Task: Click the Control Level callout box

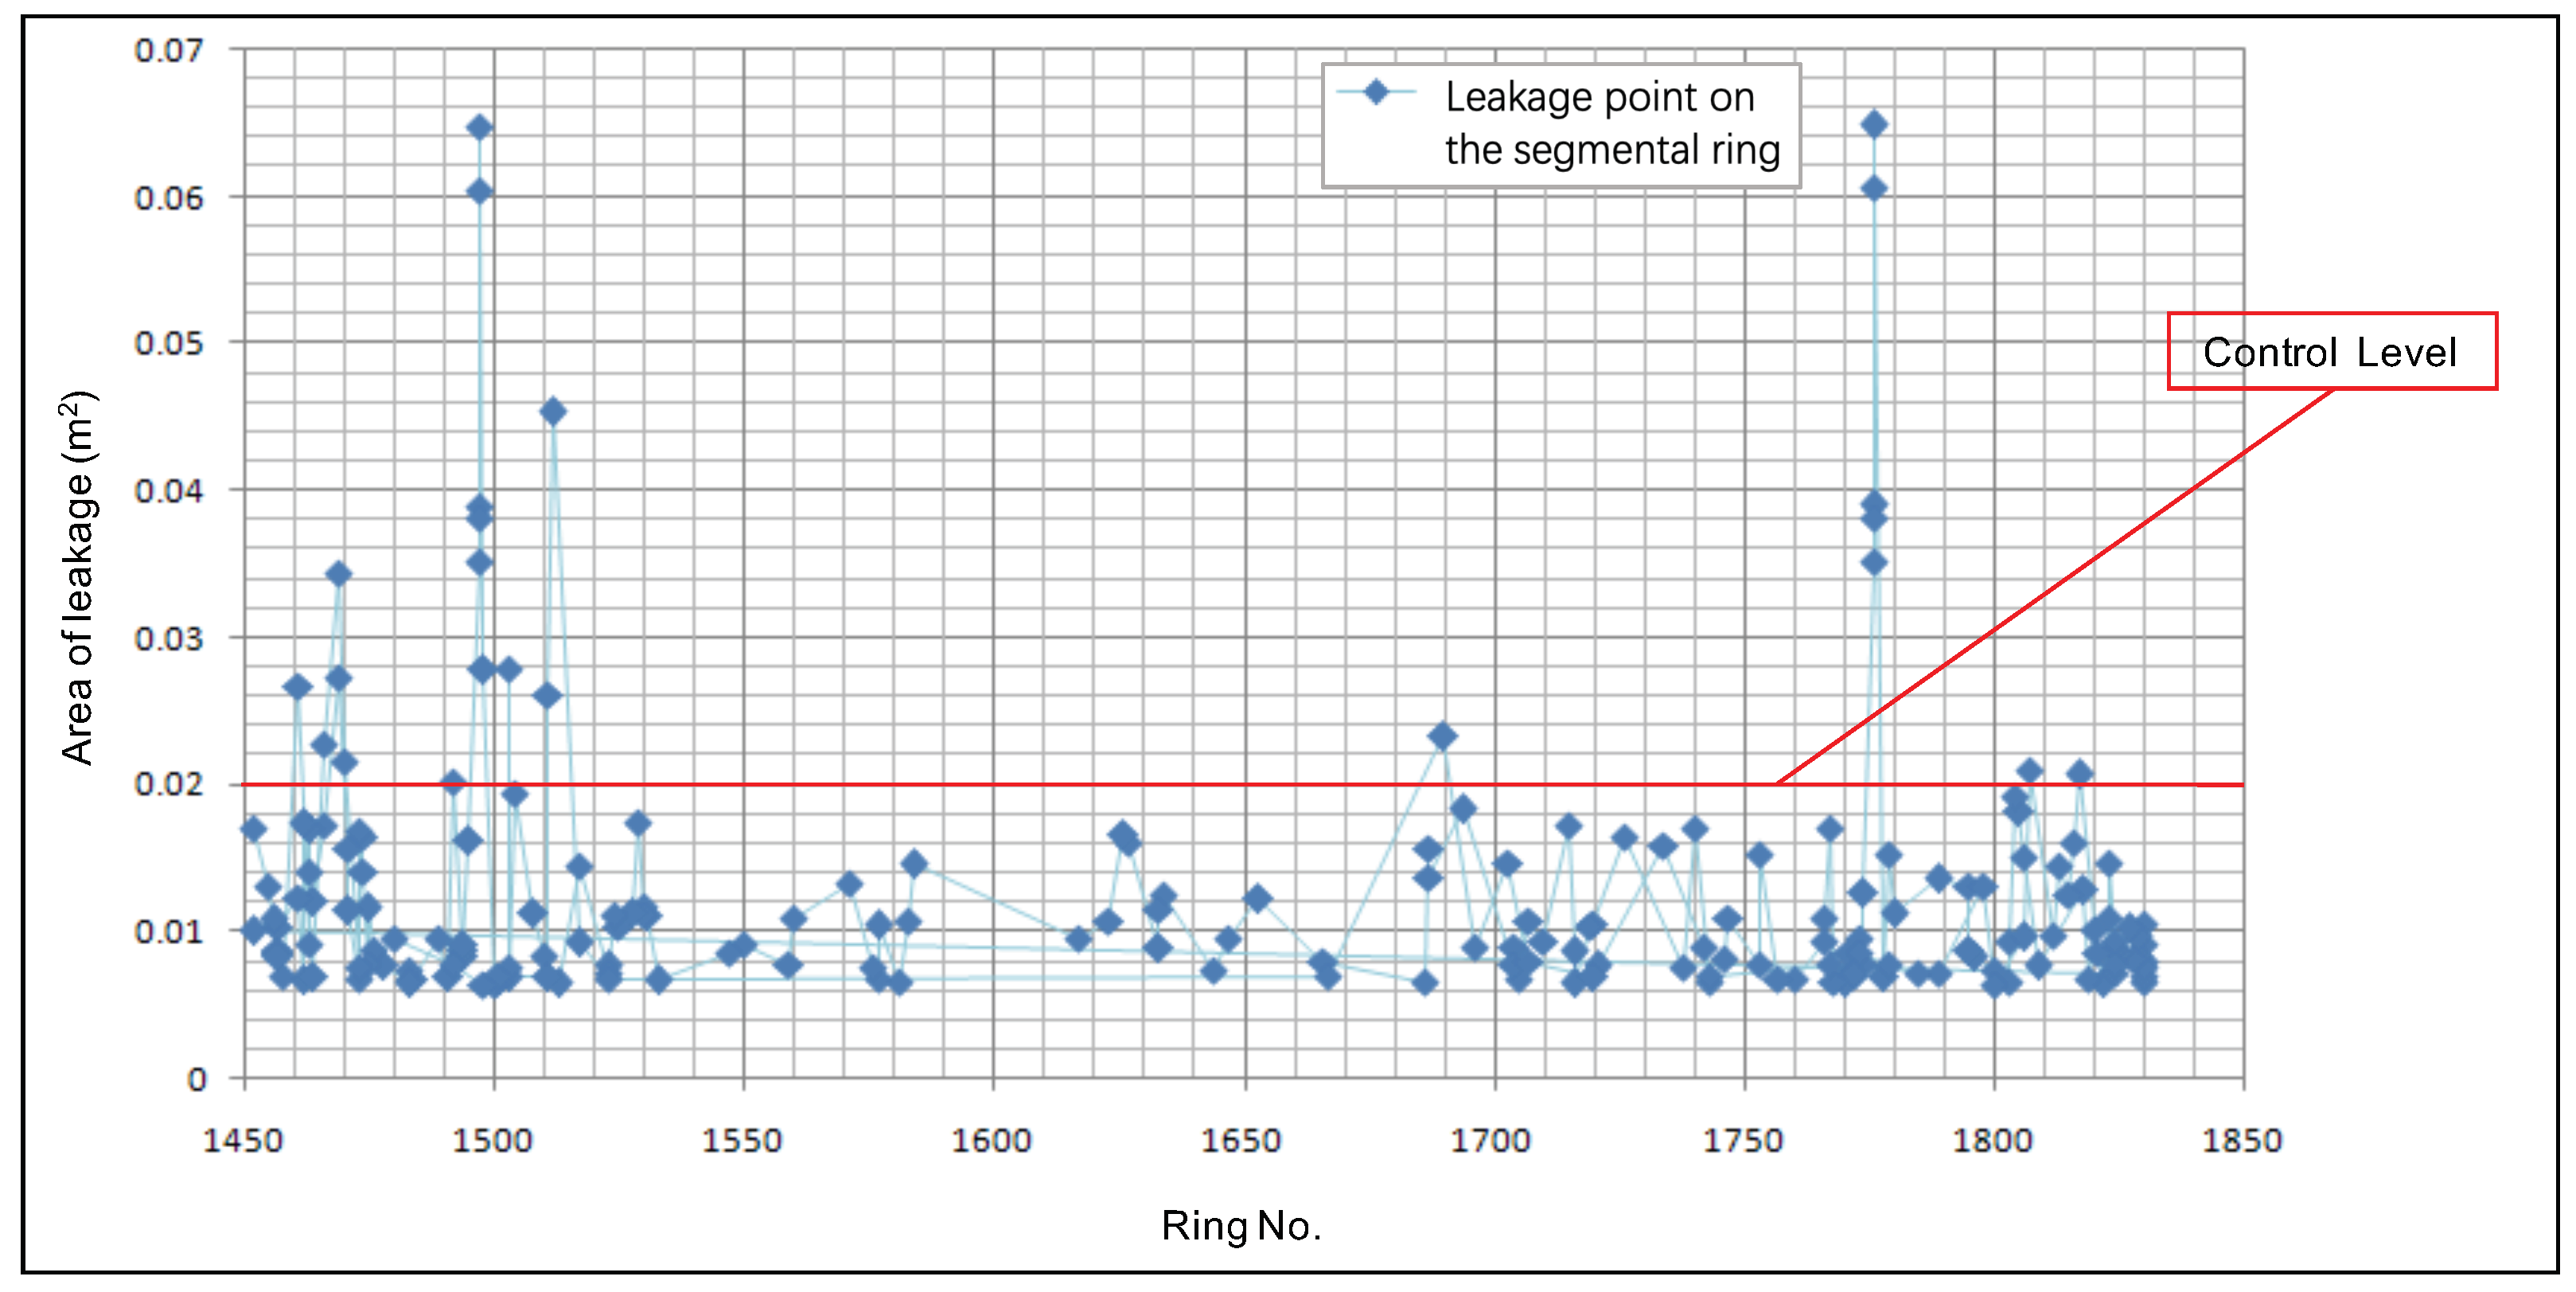Action: [2330, 351]
